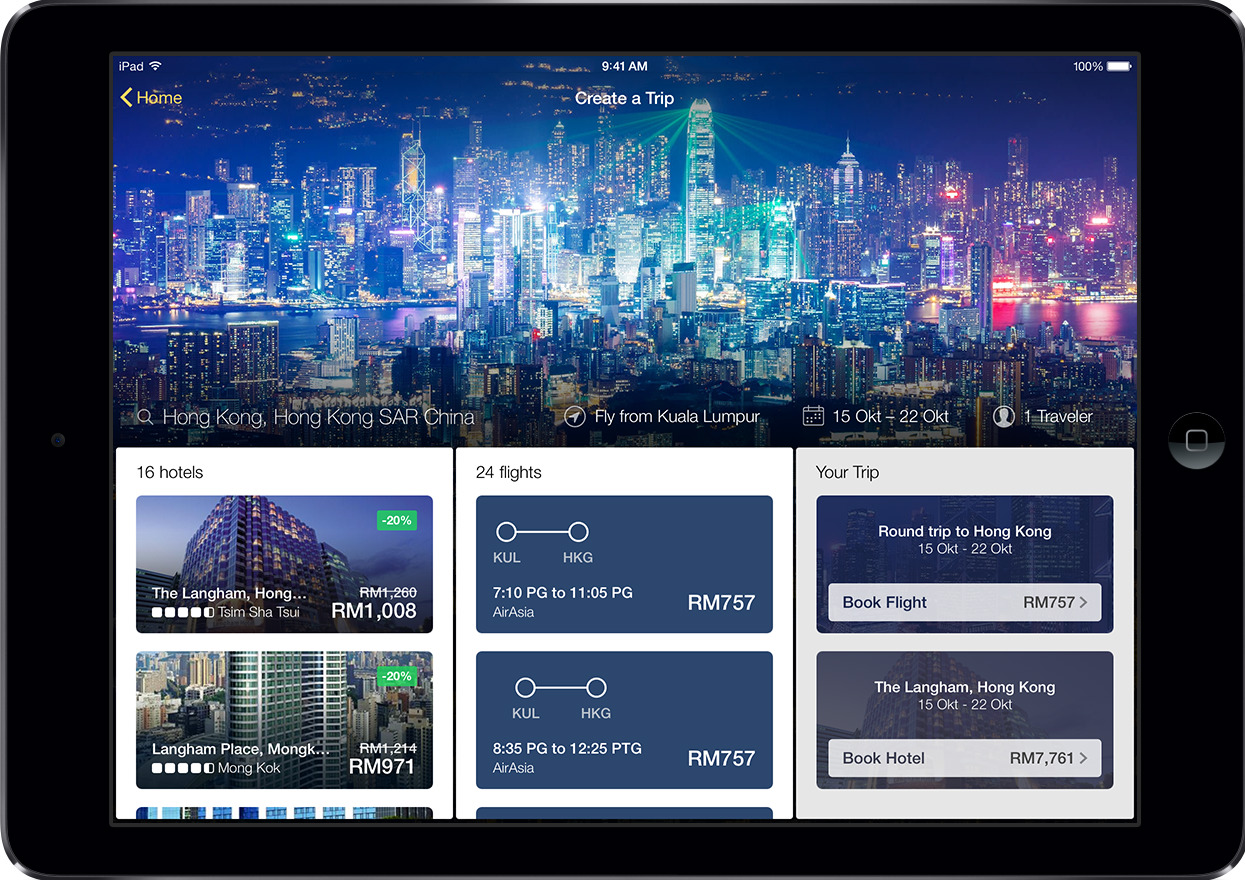Change the 15 Okt – 22 Okt dates
Viewport: 1245px width, 880px height.
[890, 417]
